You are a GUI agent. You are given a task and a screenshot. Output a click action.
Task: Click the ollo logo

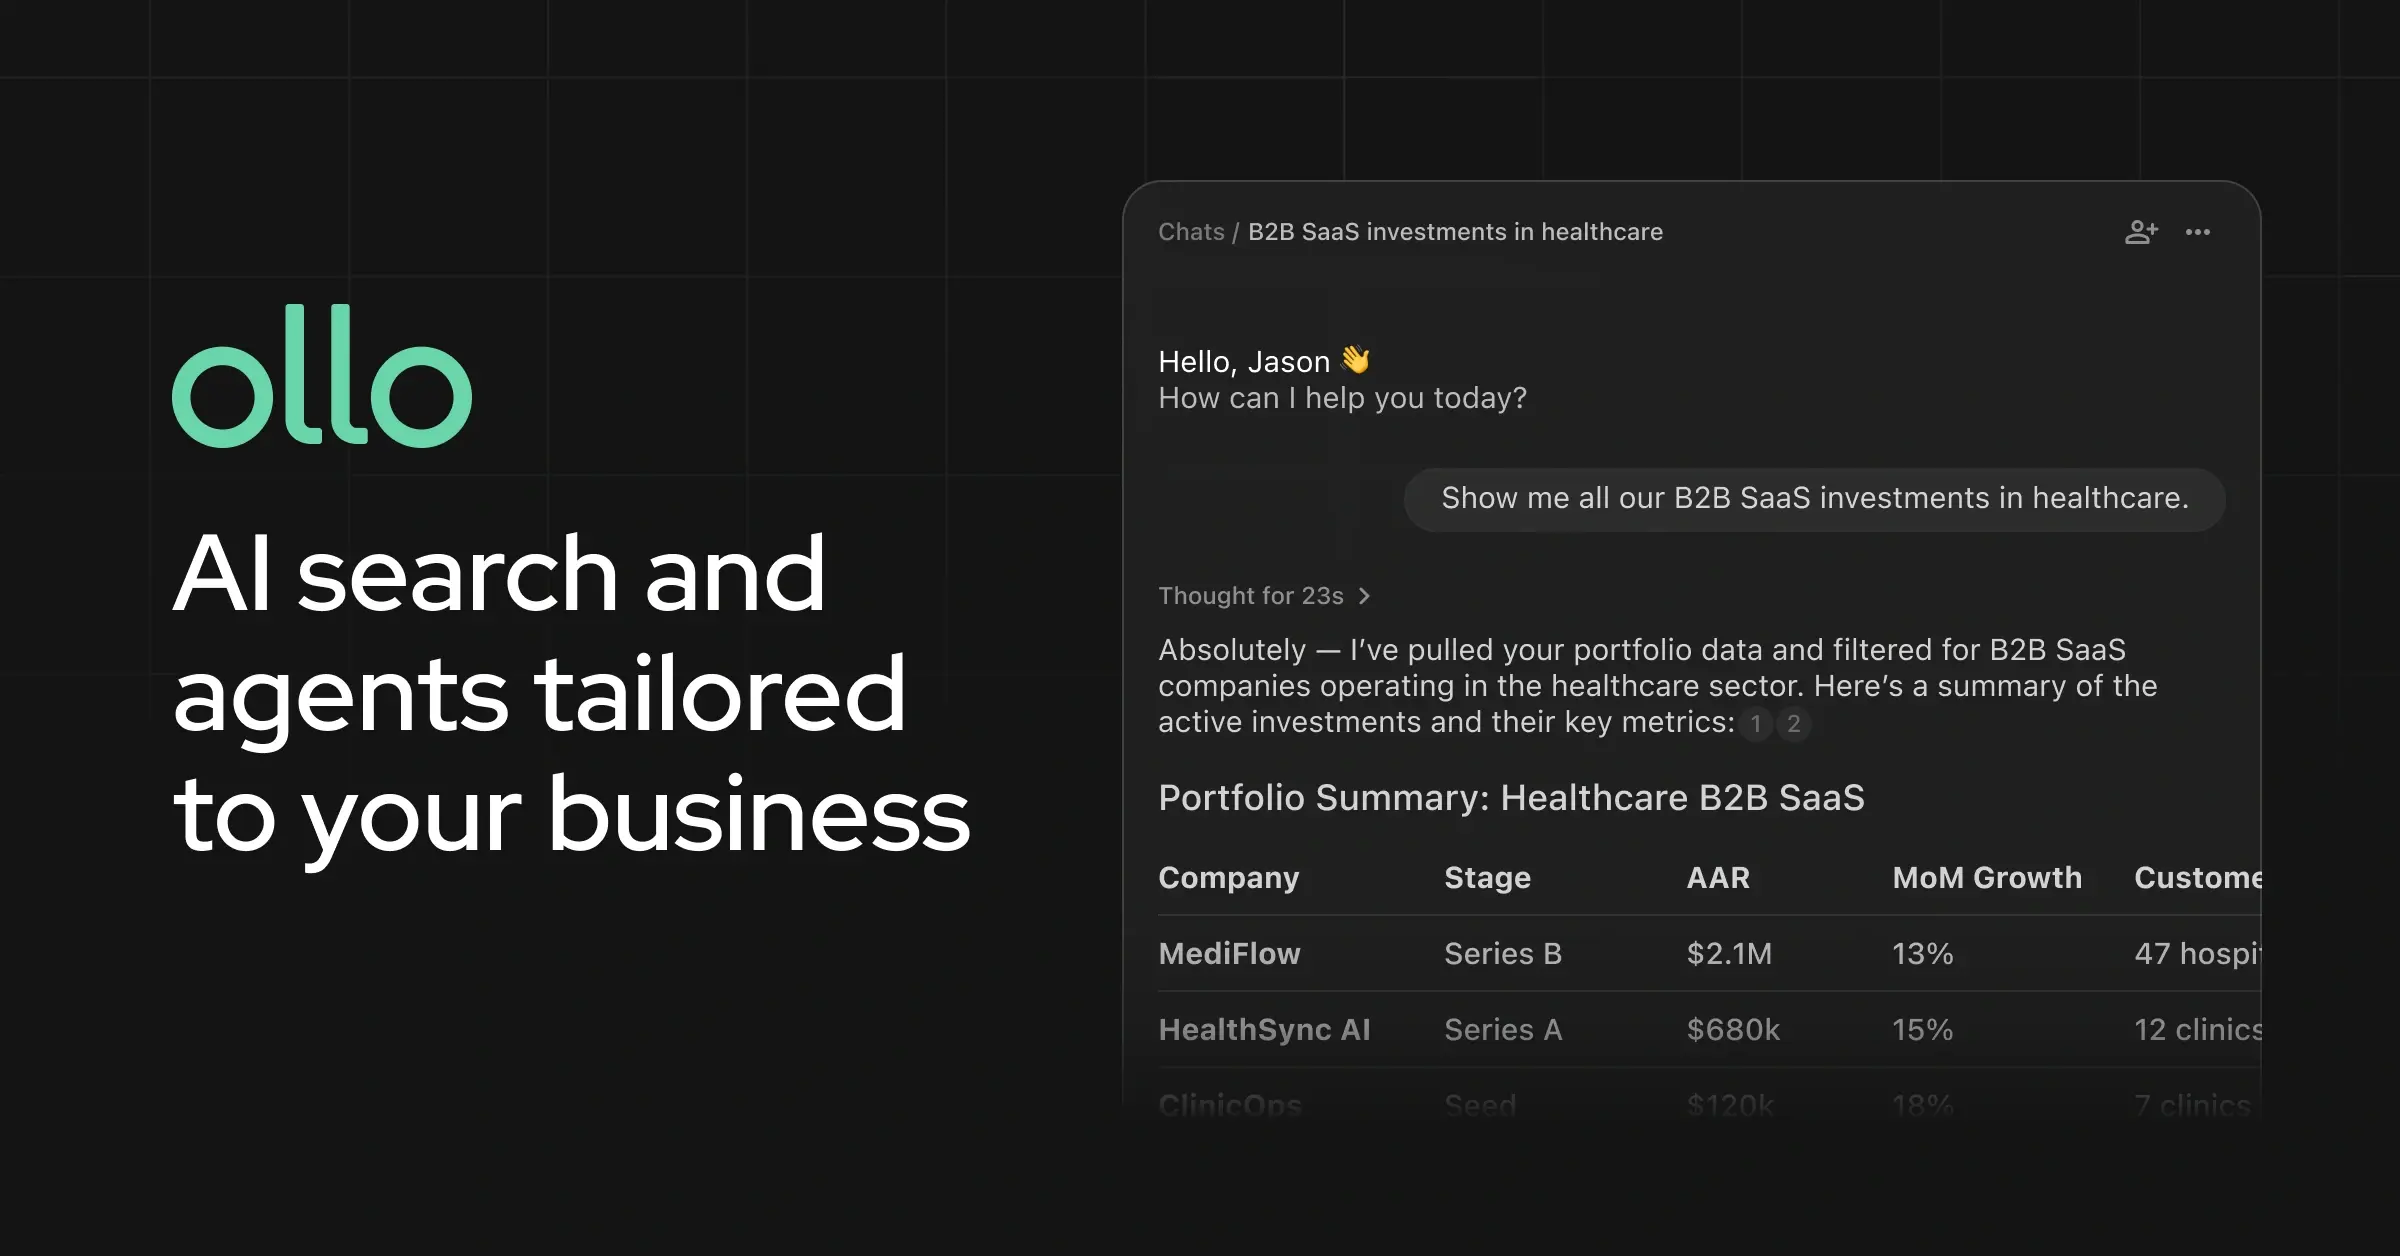(x=322, y=376)
